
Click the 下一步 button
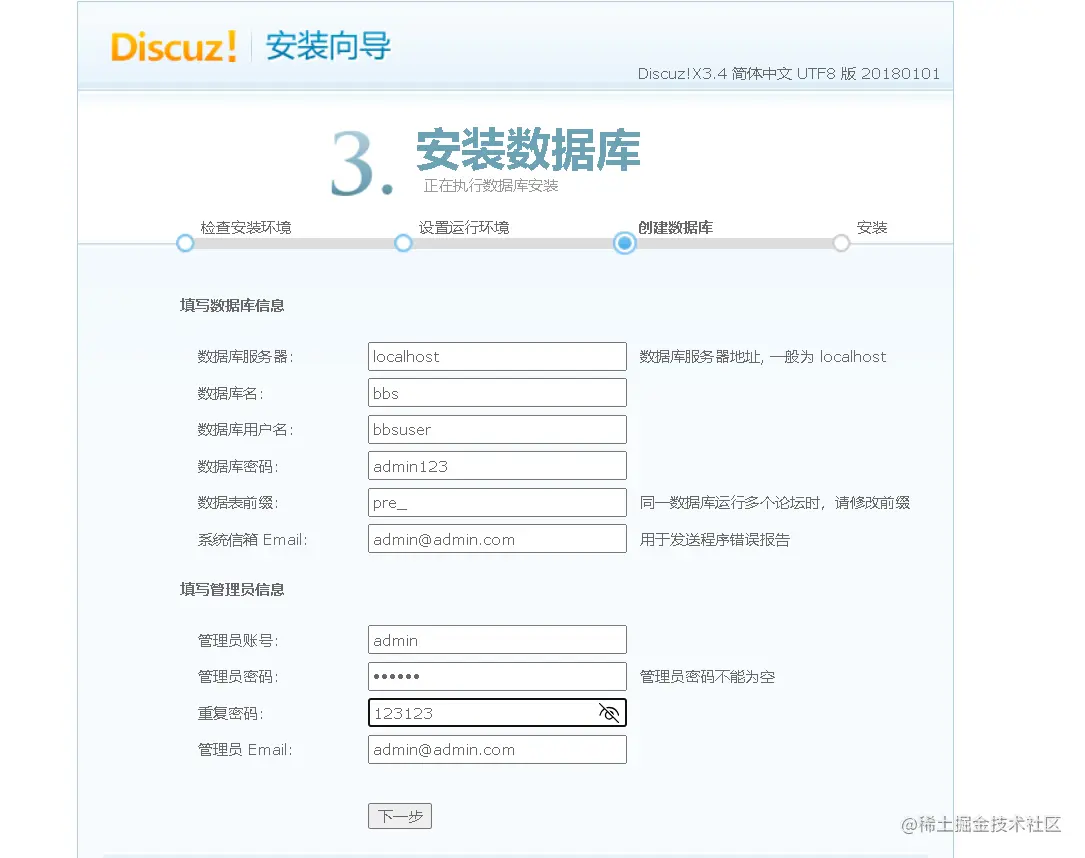pyautogui.click(x=400, y=816)
